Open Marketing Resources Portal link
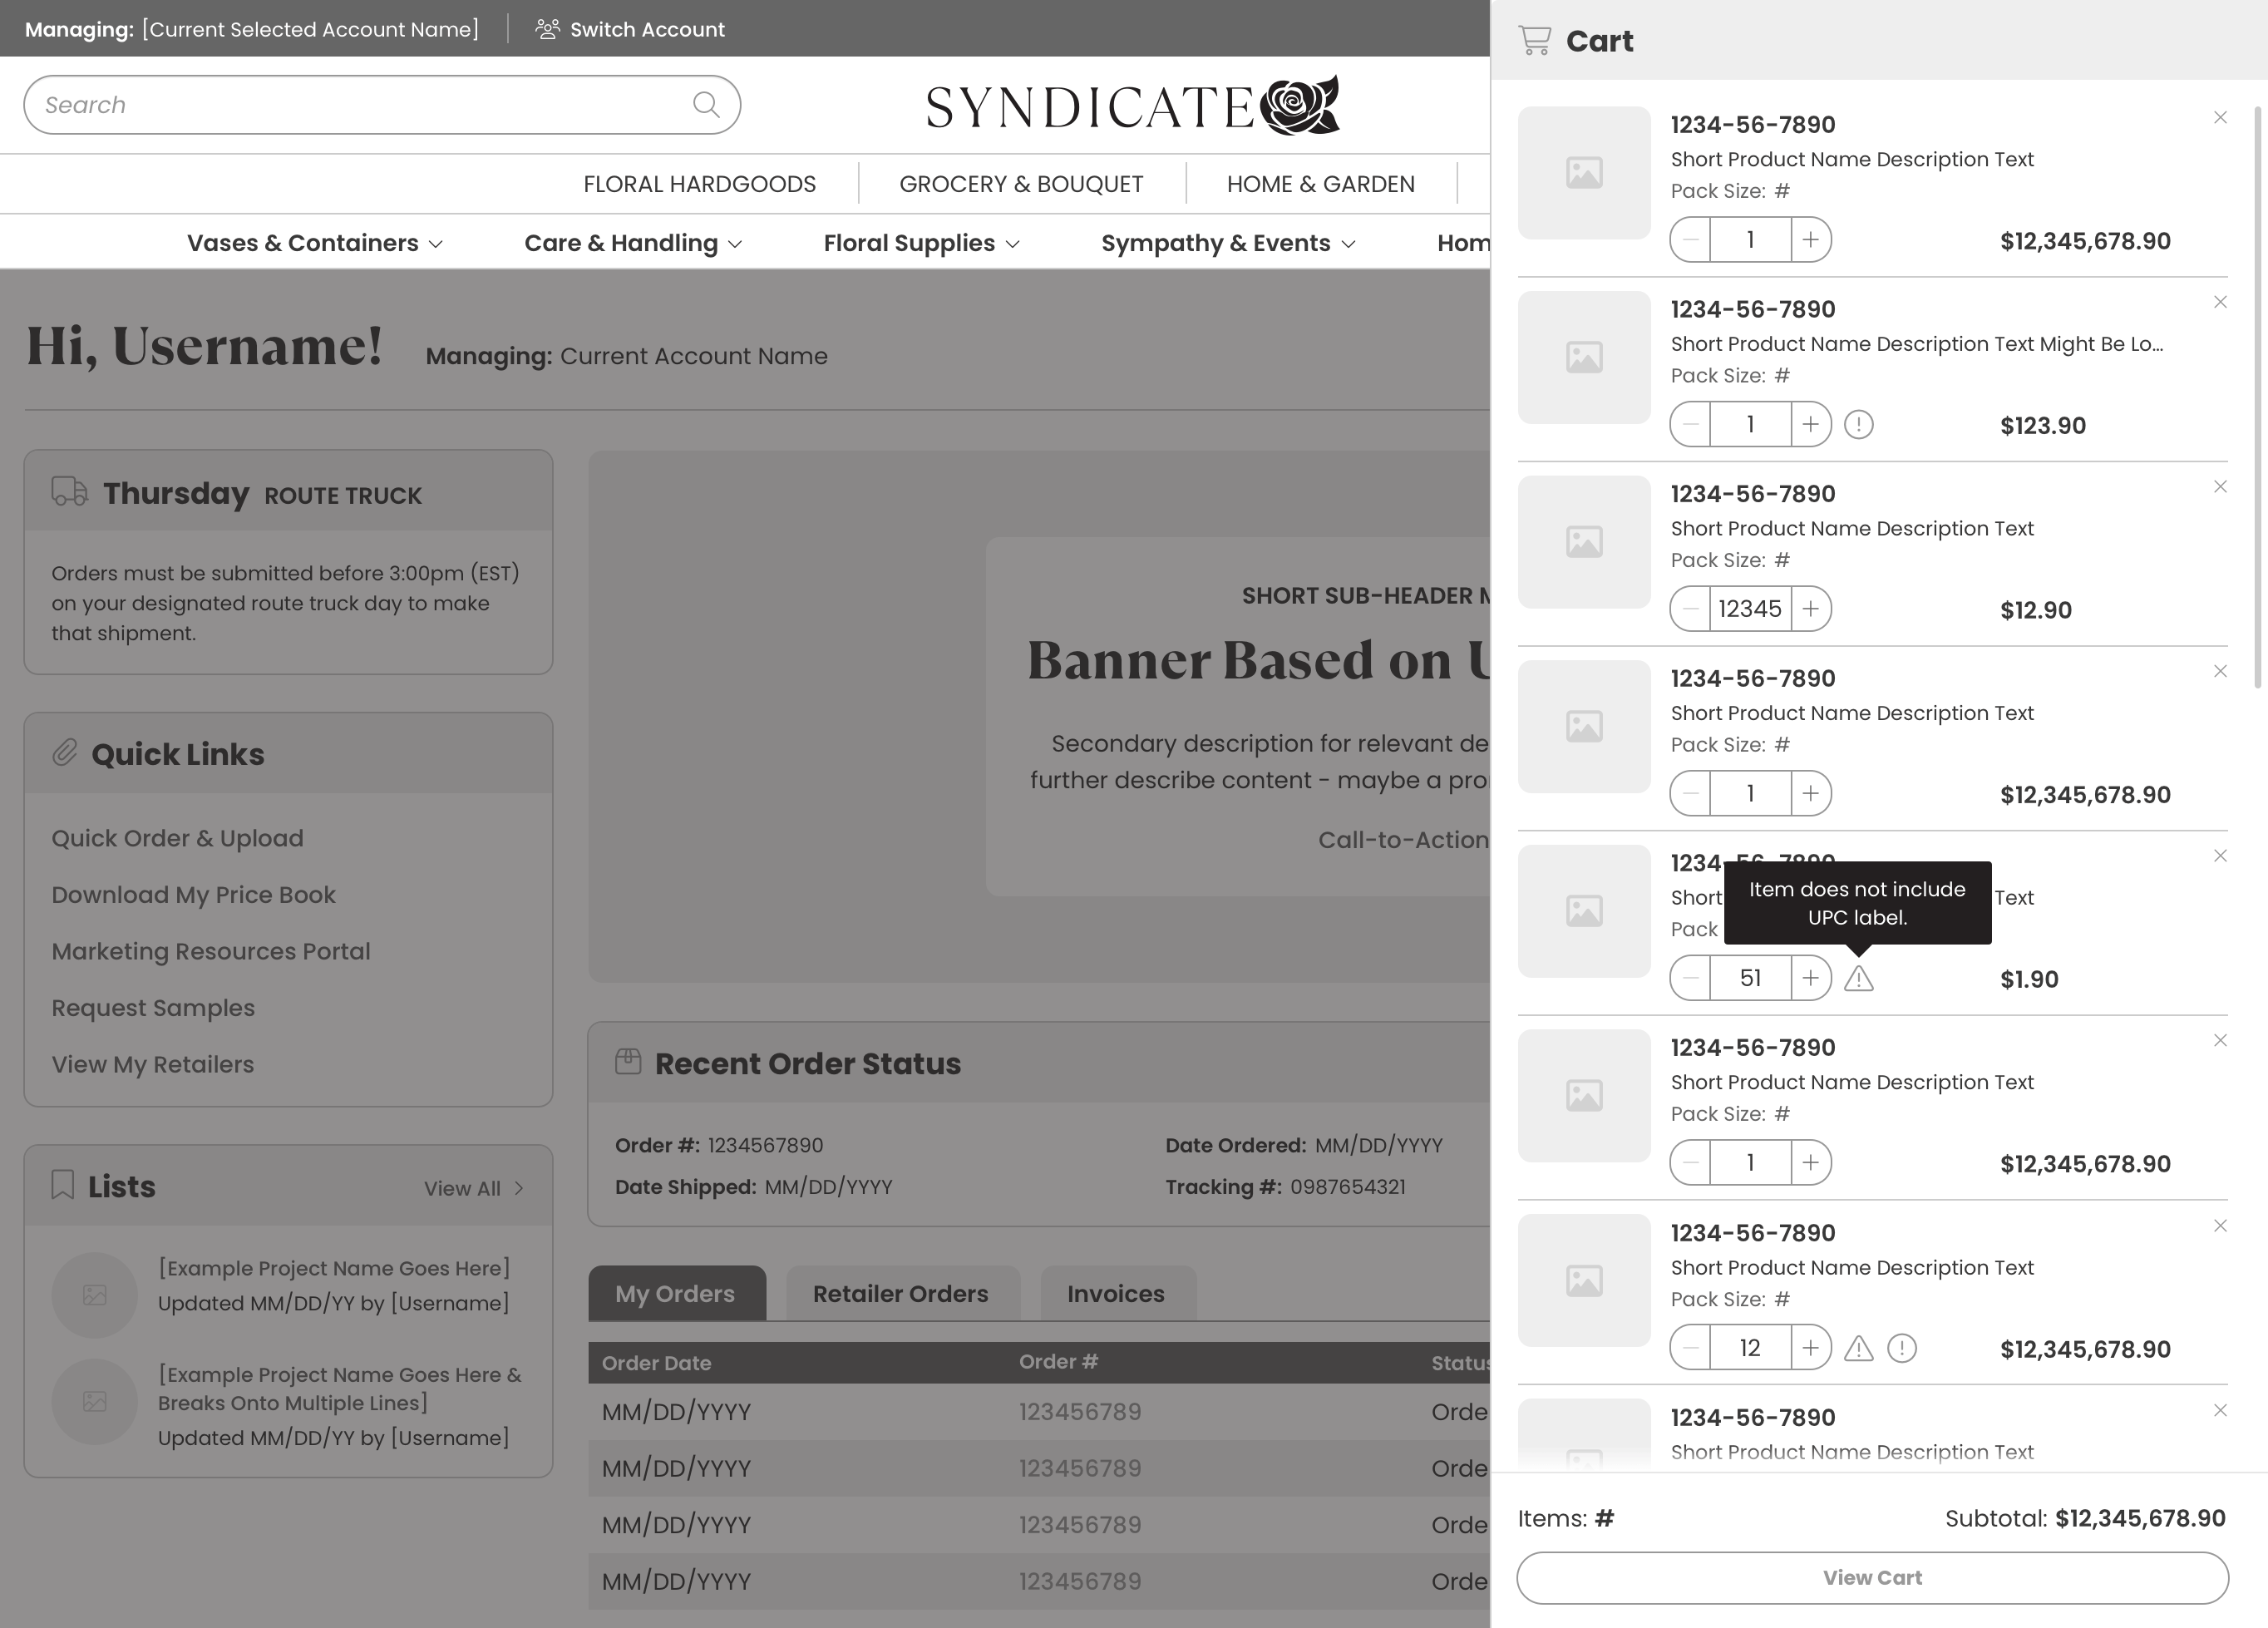The height and width of the screenshot is (1628, 2268). tap(211, 951)
